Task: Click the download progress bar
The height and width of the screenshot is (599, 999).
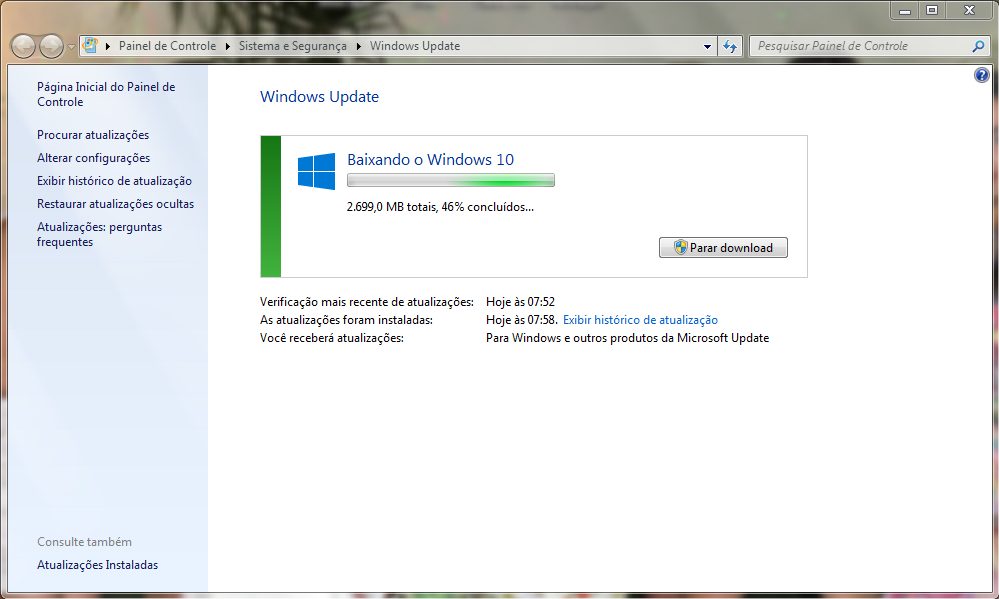Action: pyautogui.click(x=450, y=180)
